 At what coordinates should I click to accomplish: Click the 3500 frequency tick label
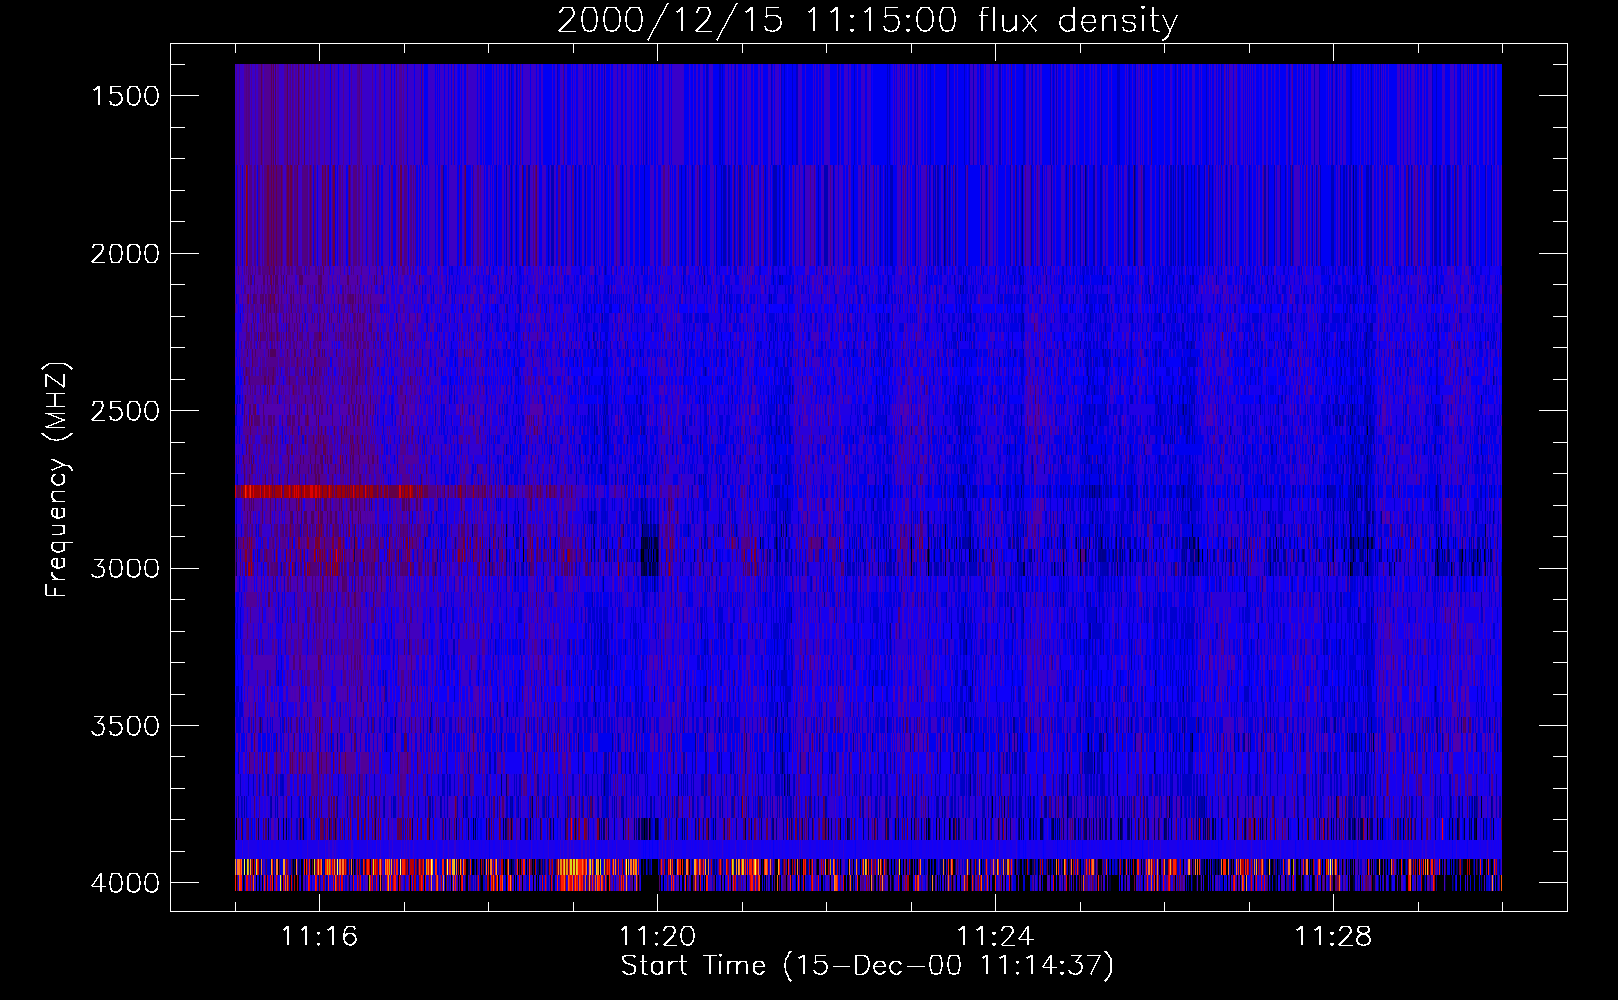tap(125, 726)
